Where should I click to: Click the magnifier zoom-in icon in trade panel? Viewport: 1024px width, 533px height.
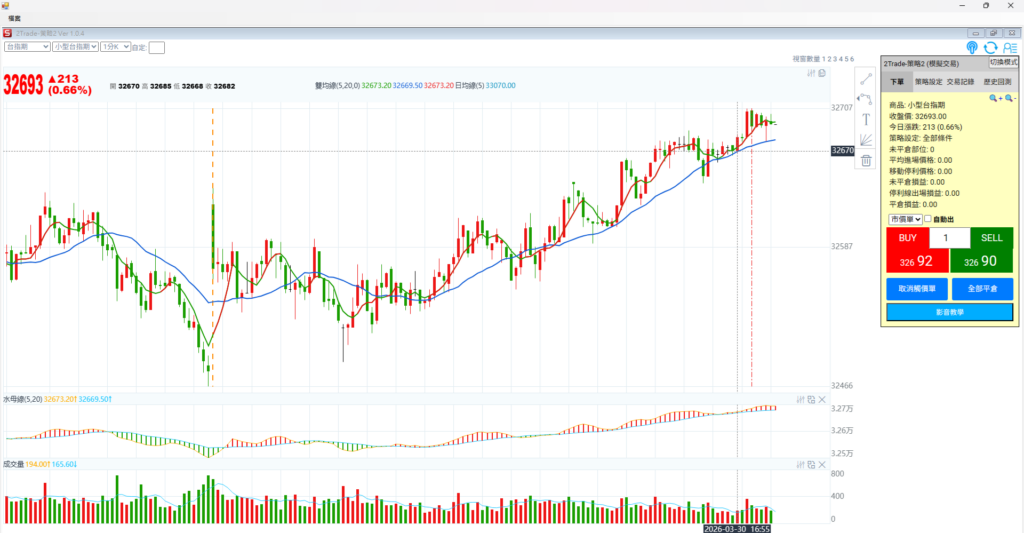[994, 98]
